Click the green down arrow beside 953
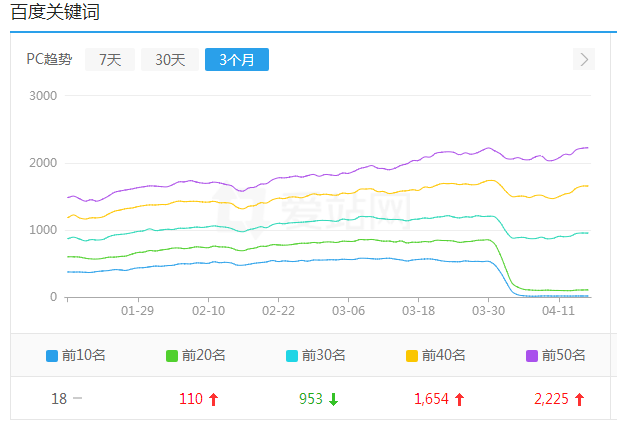 coord(333,399)
